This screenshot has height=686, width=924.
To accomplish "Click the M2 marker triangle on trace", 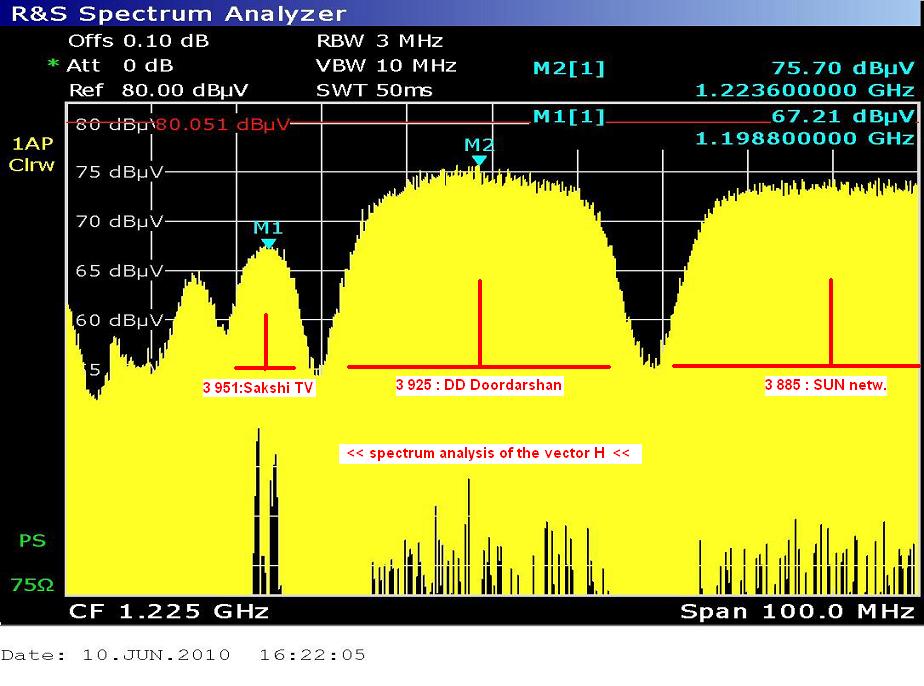I will pyautogui.click(x=480, y=160).
